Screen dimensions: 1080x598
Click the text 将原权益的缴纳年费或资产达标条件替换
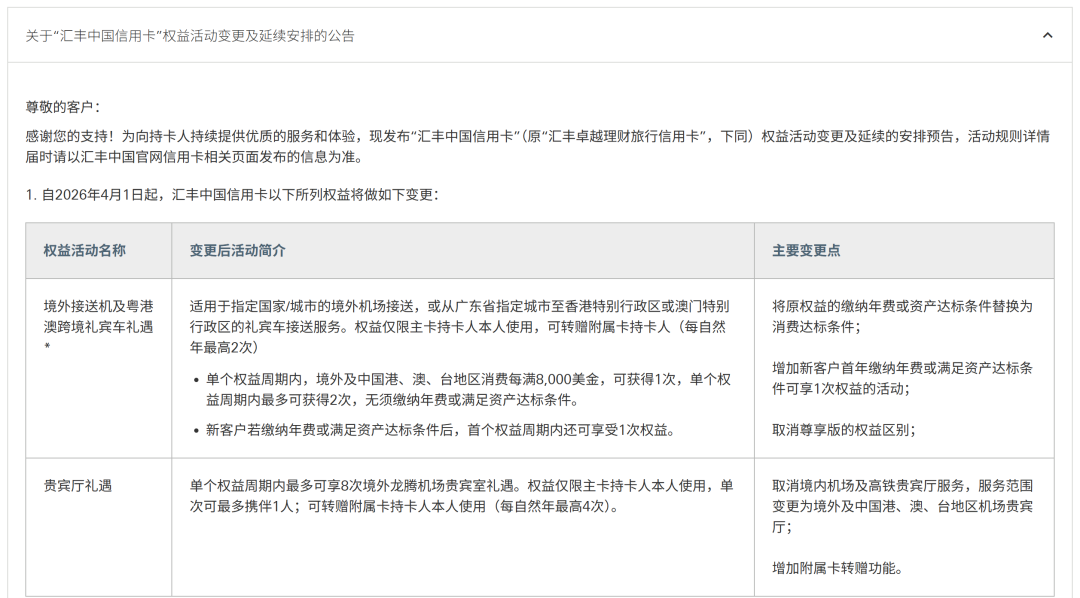[902, 316]
